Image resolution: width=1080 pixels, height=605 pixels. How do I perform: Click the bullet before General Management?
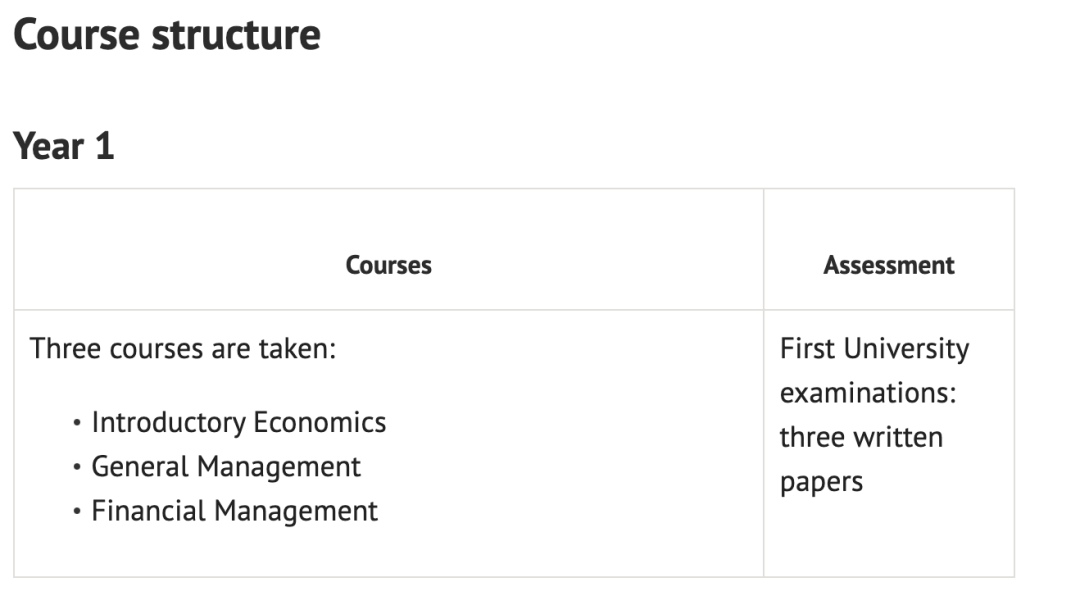tap(77, 467)
